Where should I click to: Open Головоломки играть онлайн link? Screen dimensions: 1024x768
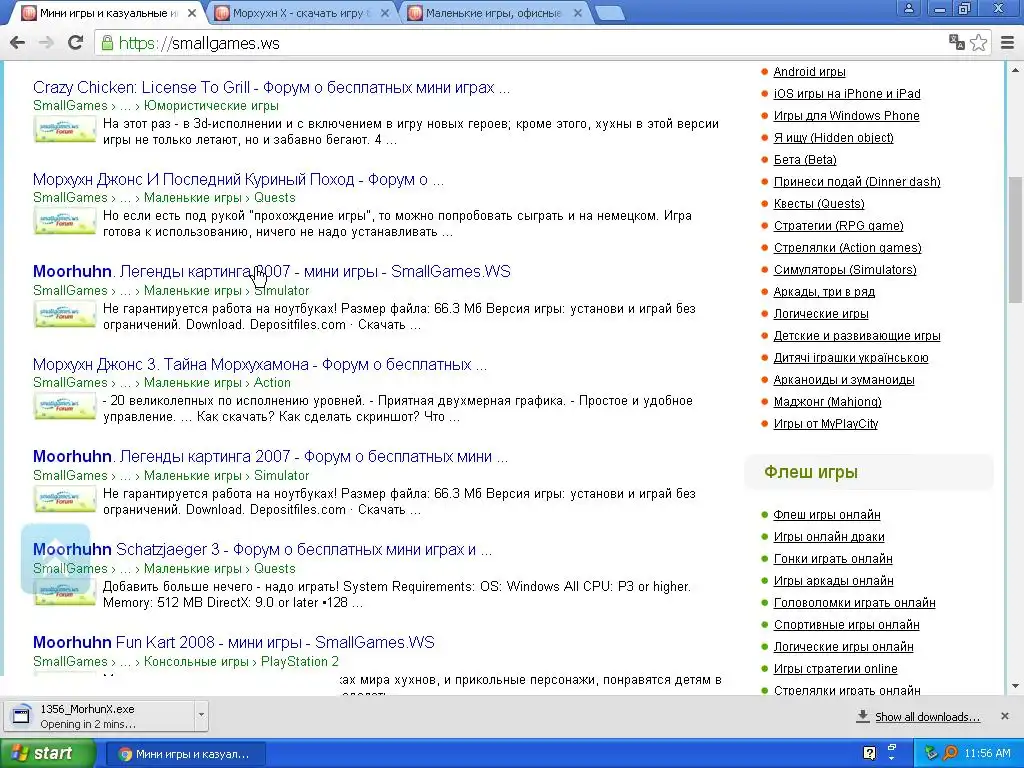(x=854, y=603)
